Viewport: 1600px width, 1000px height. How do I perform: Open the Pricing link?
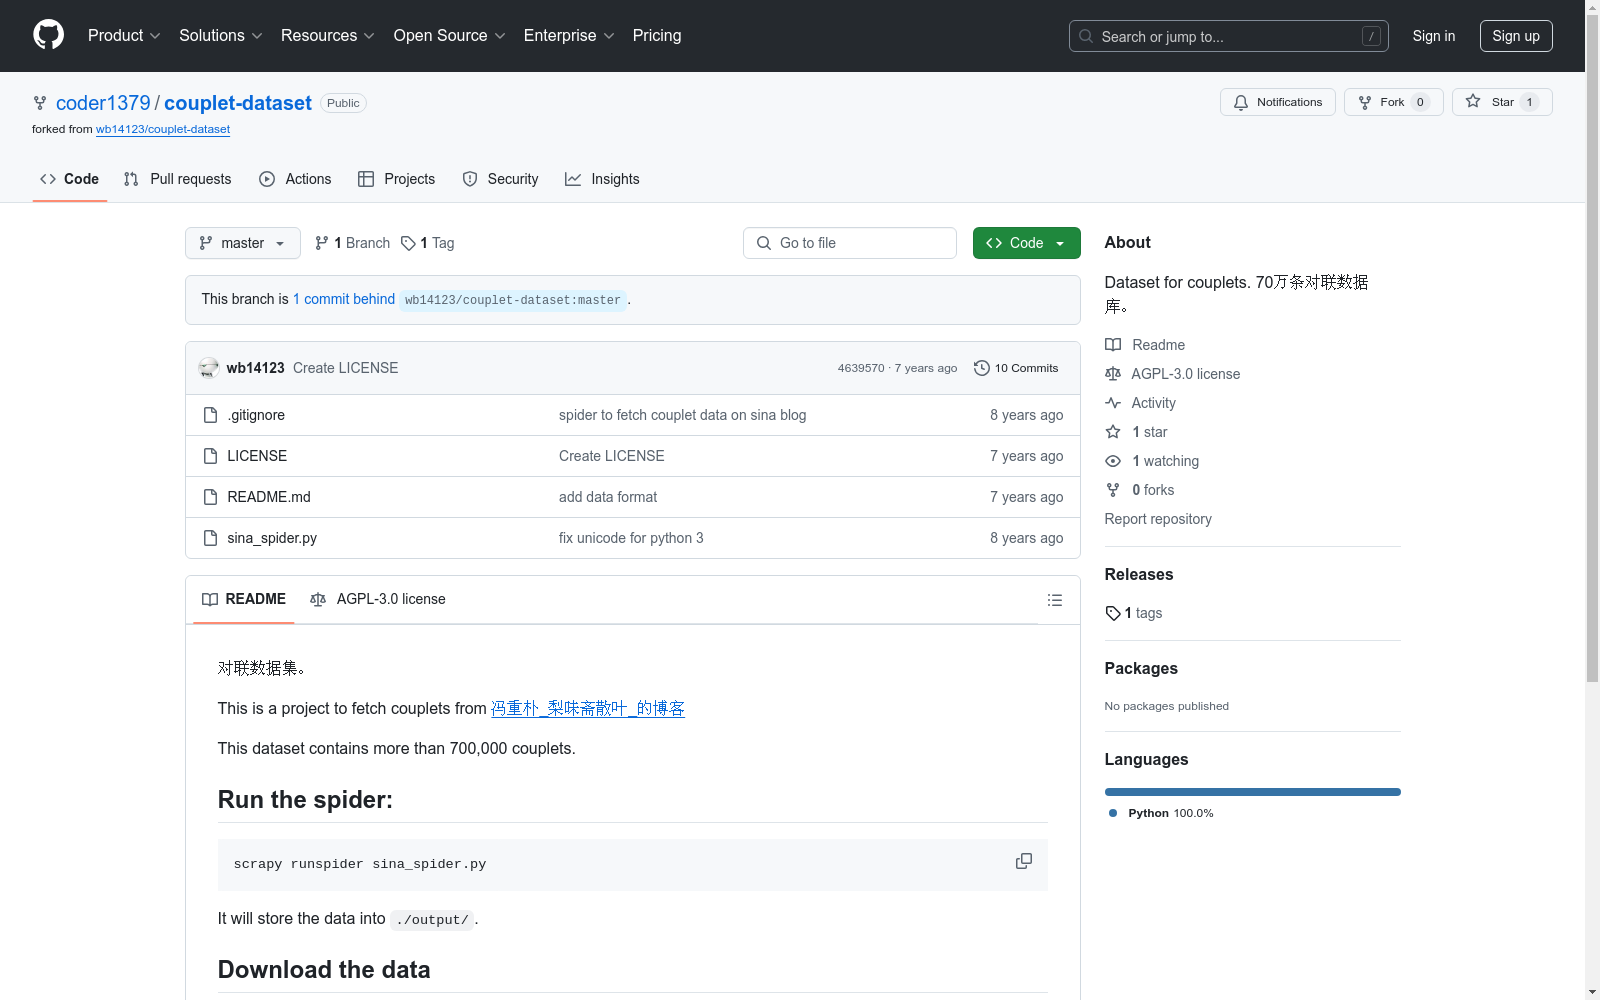click(x=657, y=36)
